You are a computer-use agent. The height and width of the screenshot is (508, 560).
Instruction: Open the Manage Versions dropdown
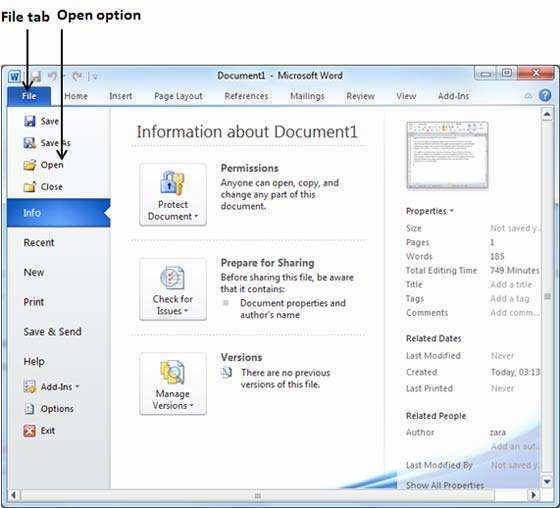[x=173, y=384]
